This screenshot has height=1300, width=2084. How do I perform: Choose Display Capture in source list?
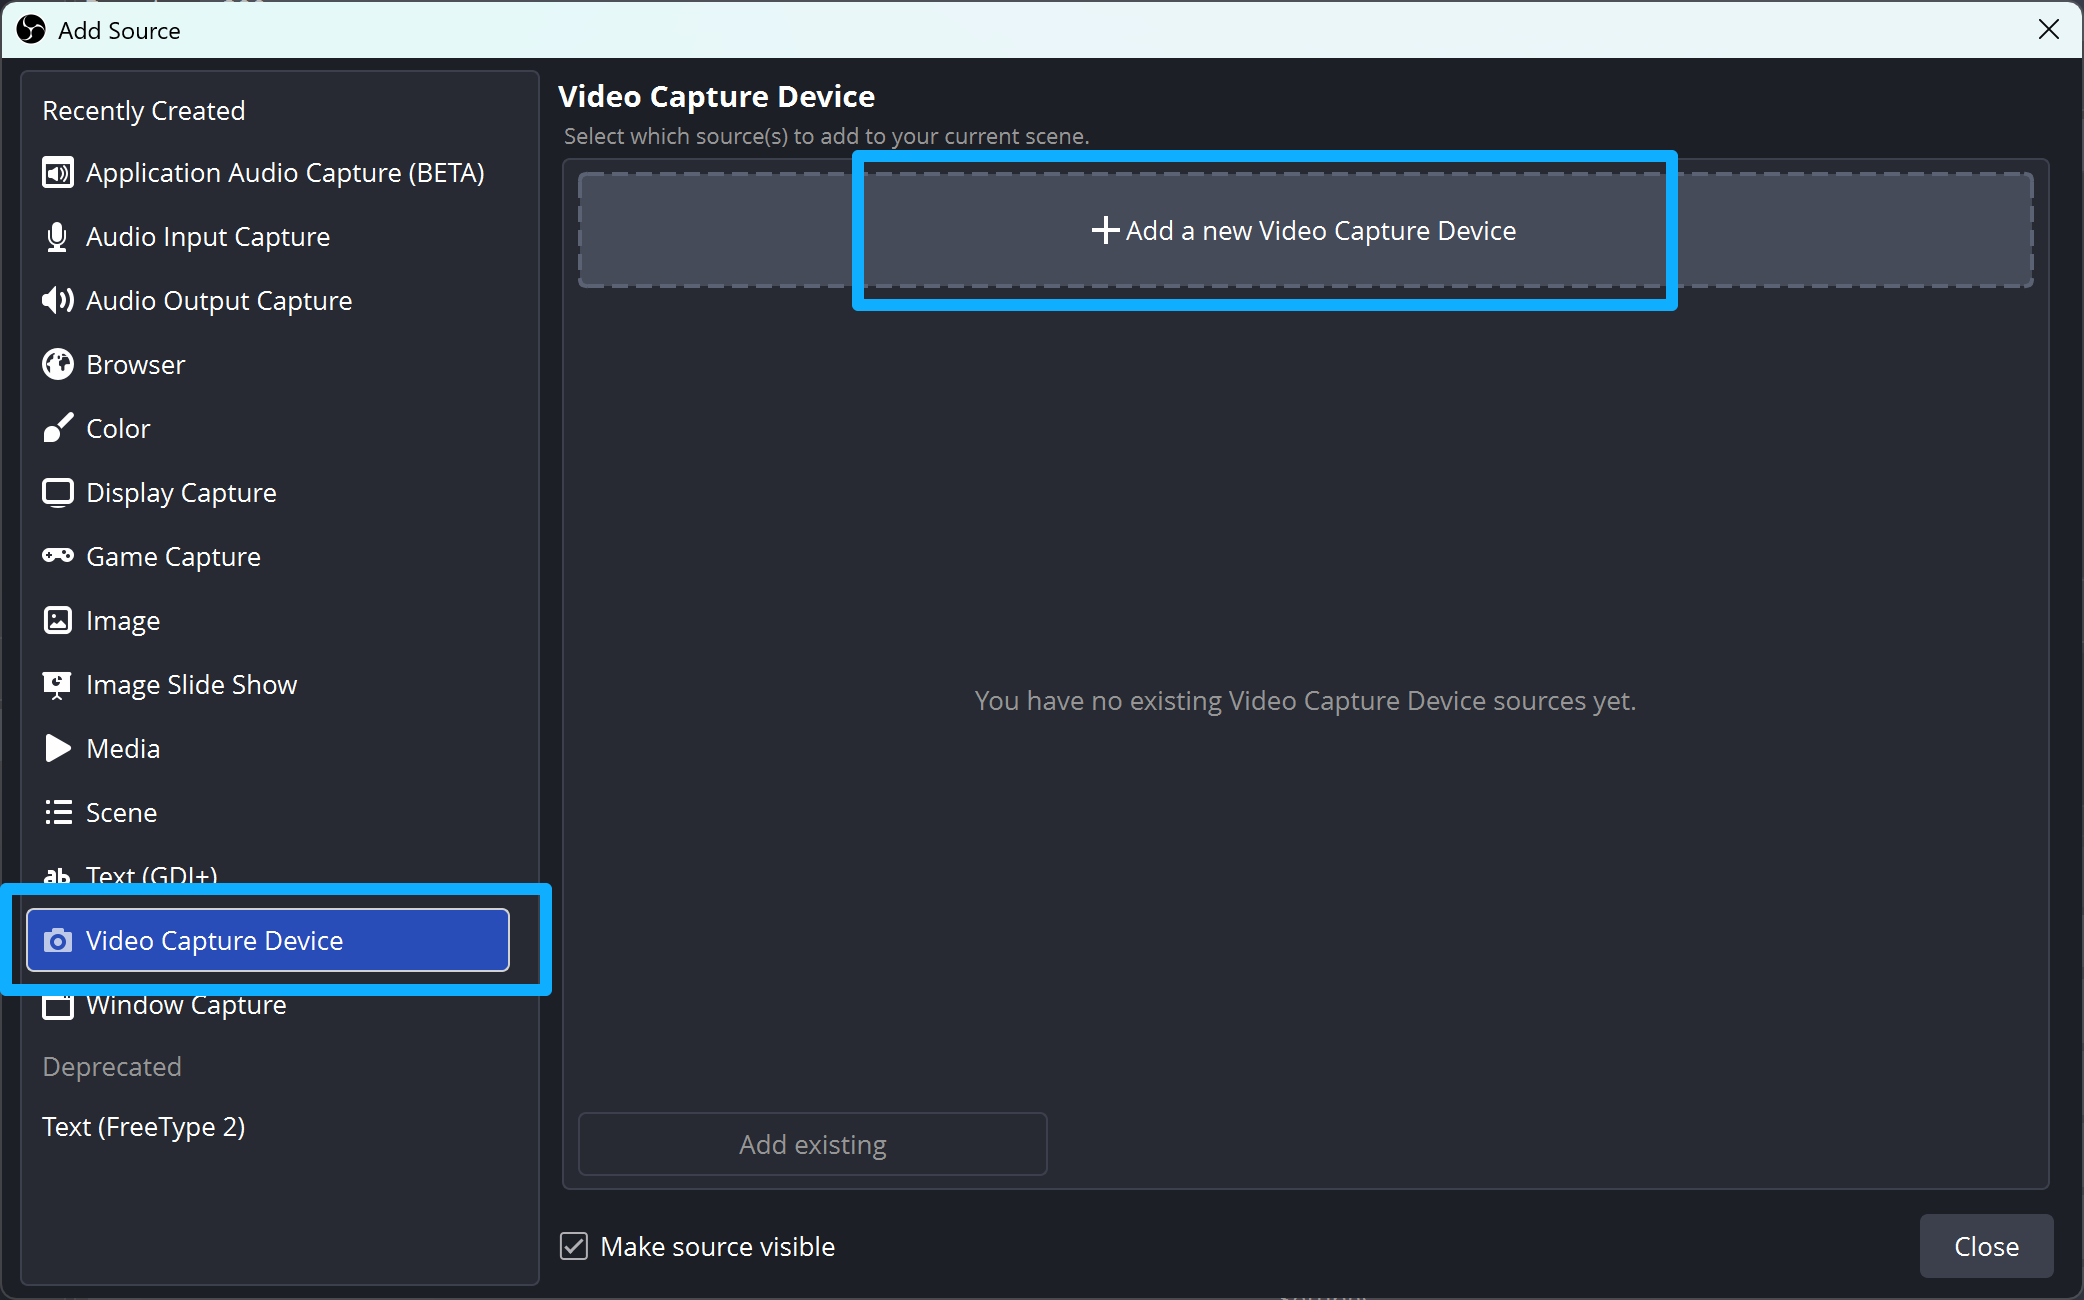click(268, 493)
